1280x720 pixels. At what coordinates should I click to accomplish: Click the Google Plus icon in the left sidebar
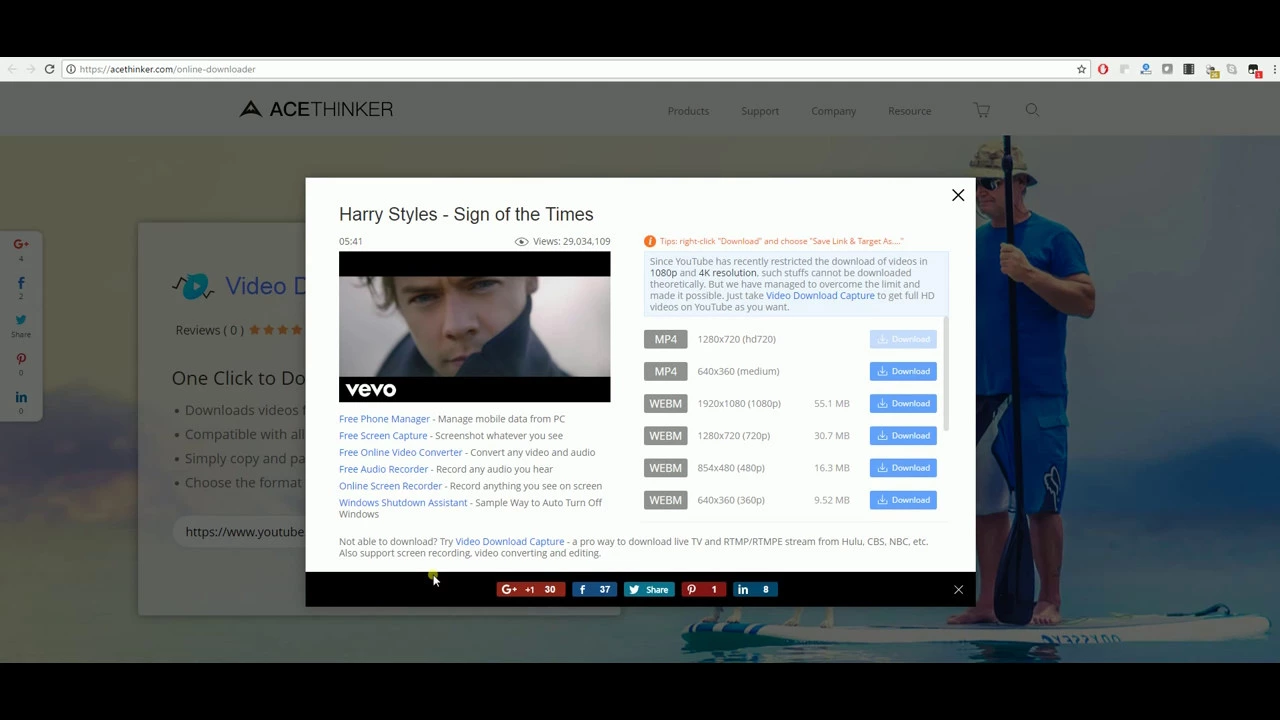click(x=20, y=244)
